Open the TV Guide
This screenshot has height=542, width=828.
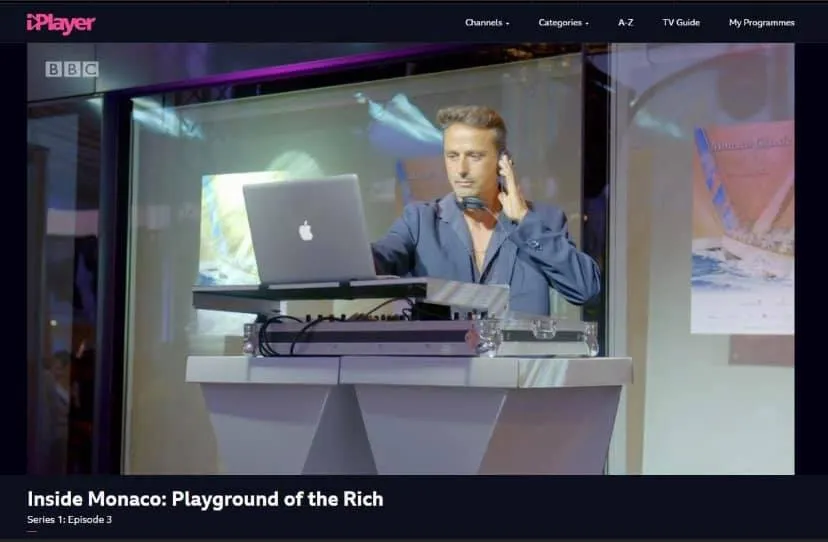[x=681, y=22]
